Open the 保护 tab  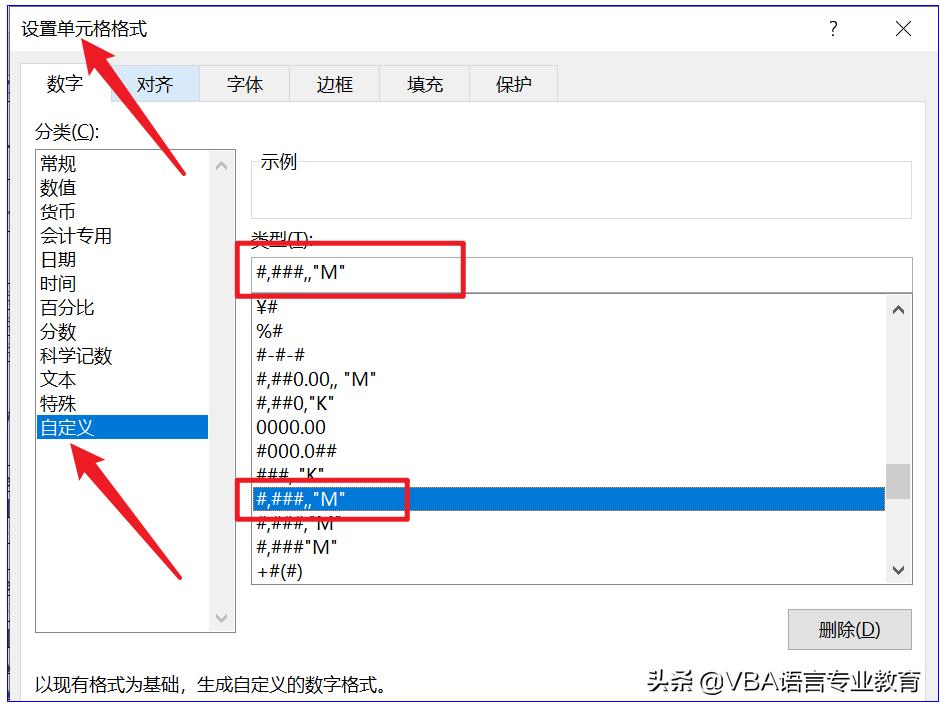(x=512, y=84)
